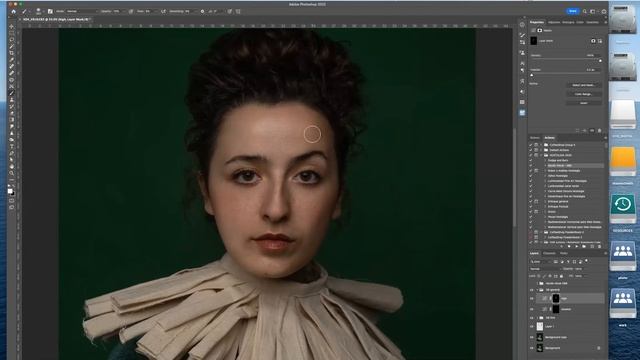Lock all attributes of the layer
This screenshot has width=640, height=360.
tap(562, 276)
